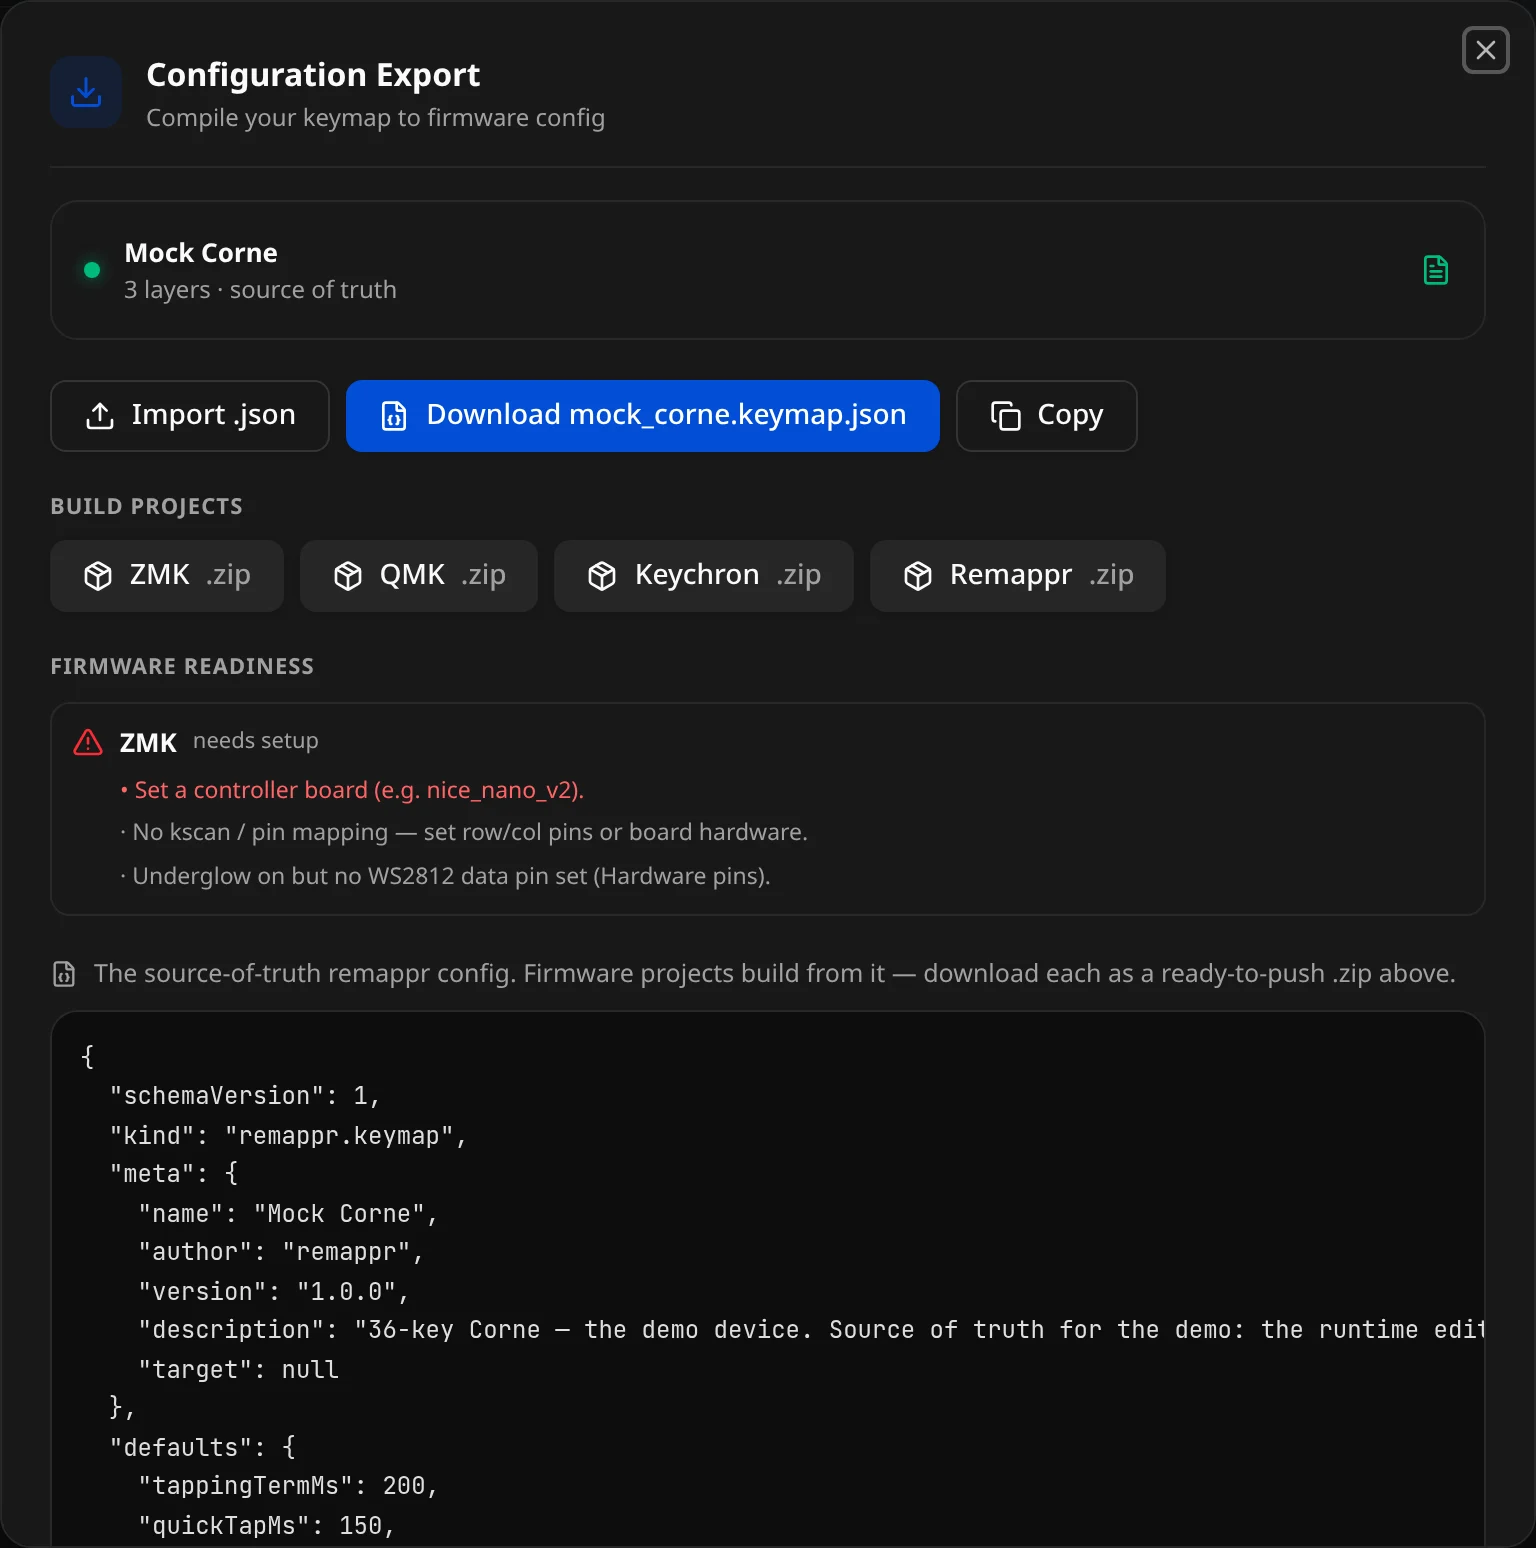Click the green document icon in Mock Corne card

(x=1436, y=270)
